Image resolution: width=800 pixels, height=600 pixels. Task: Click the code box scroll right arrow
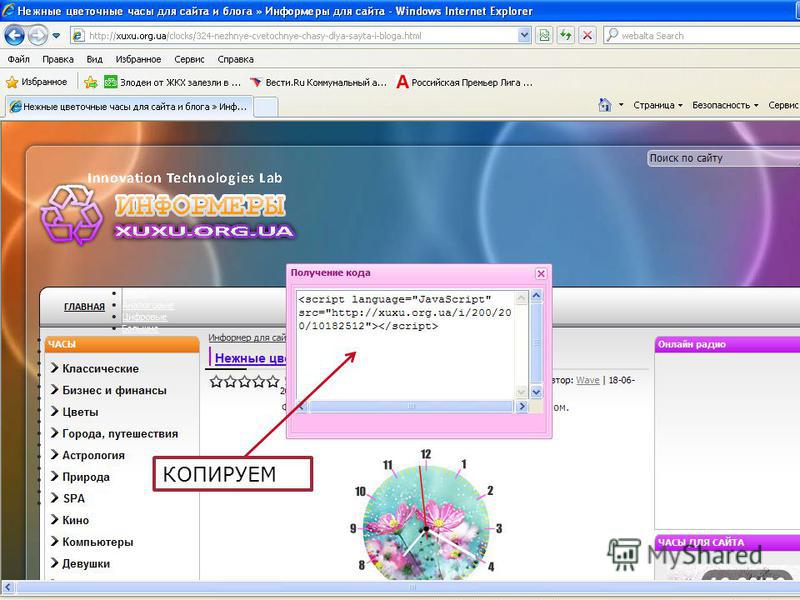(x=521, y=406)
